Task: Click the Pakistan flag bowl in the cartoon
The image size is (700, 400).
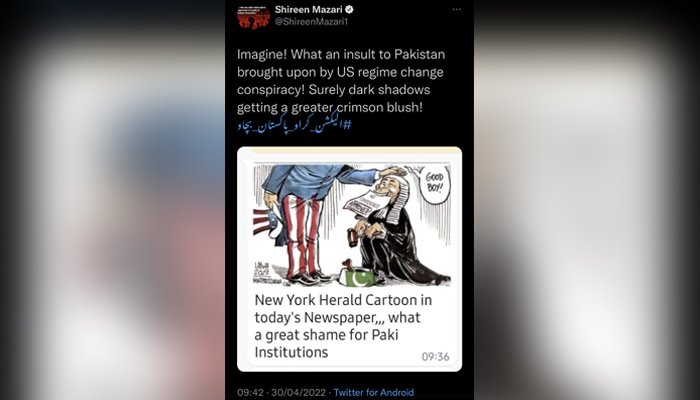Action: point(356,275)
